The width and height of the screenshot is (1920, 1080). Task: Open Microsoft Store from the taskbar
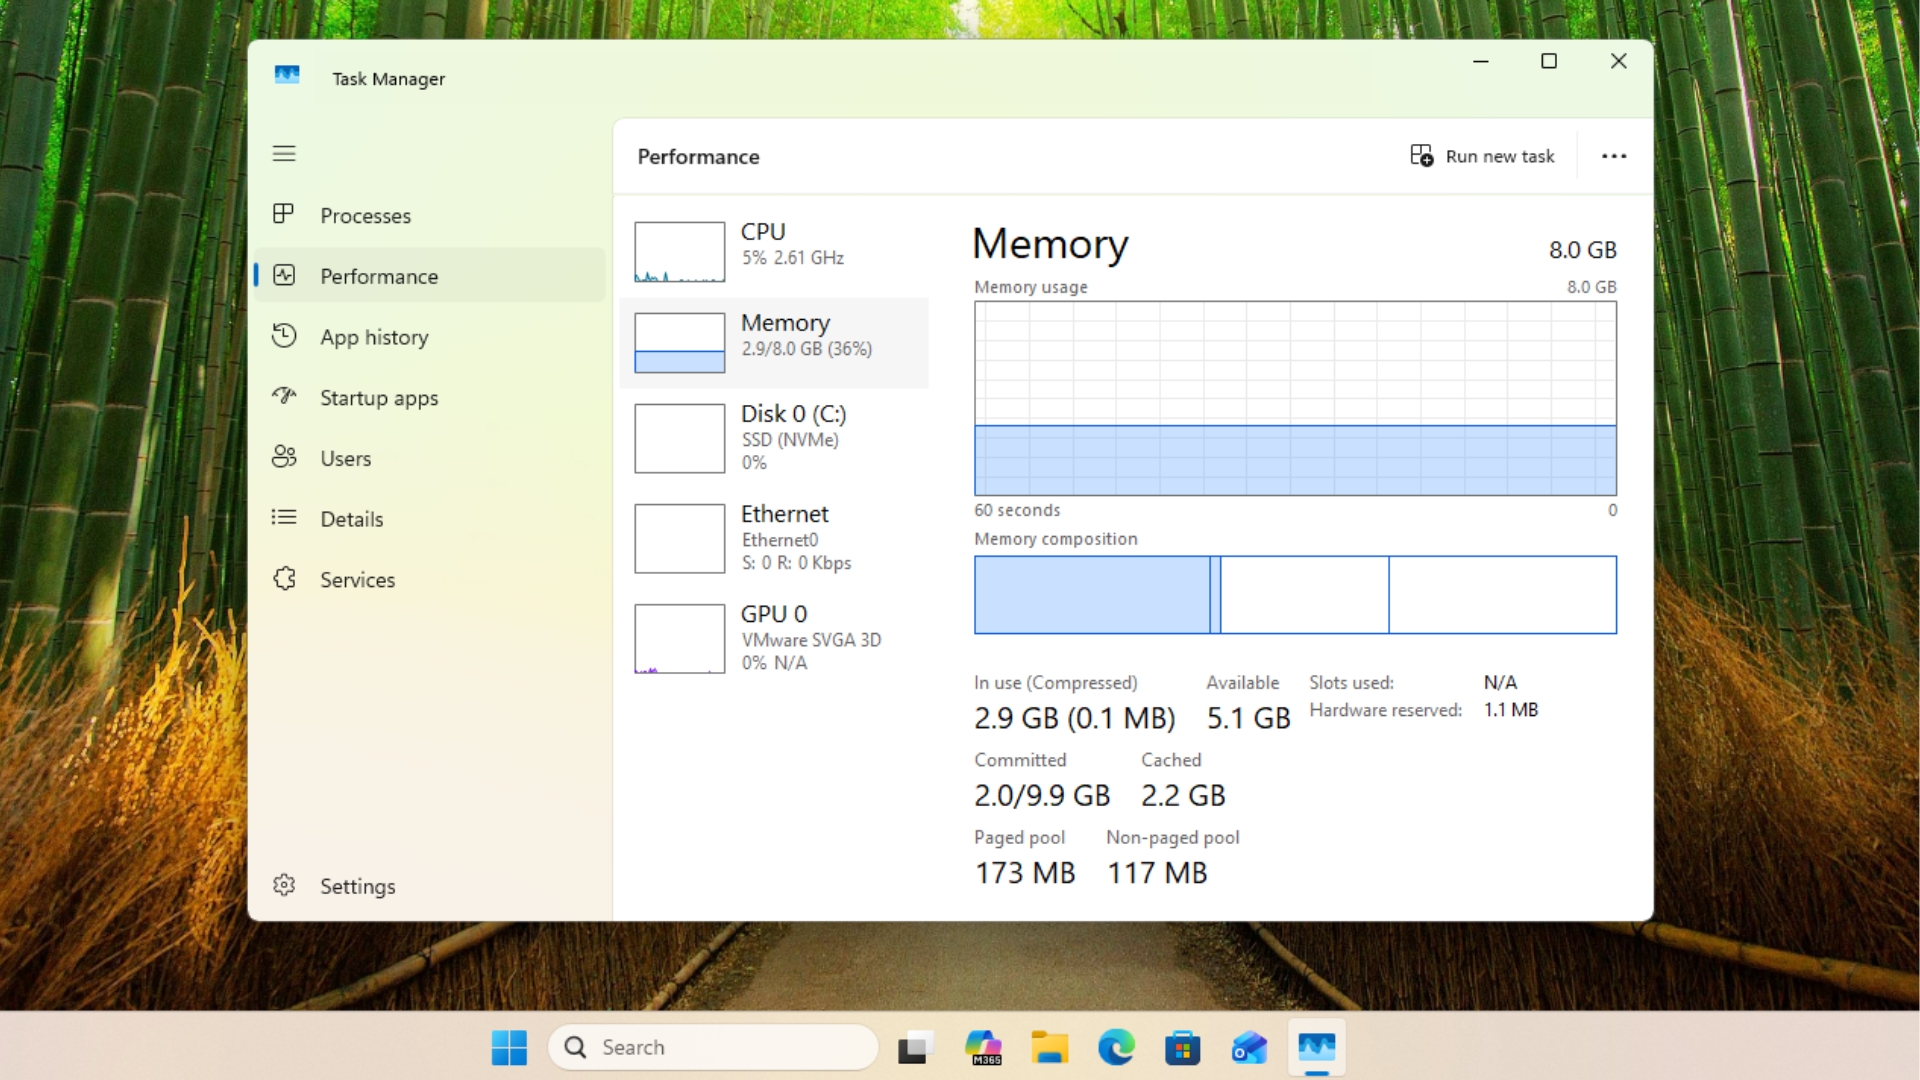pyautogui.click(x=1183, y=1047)
